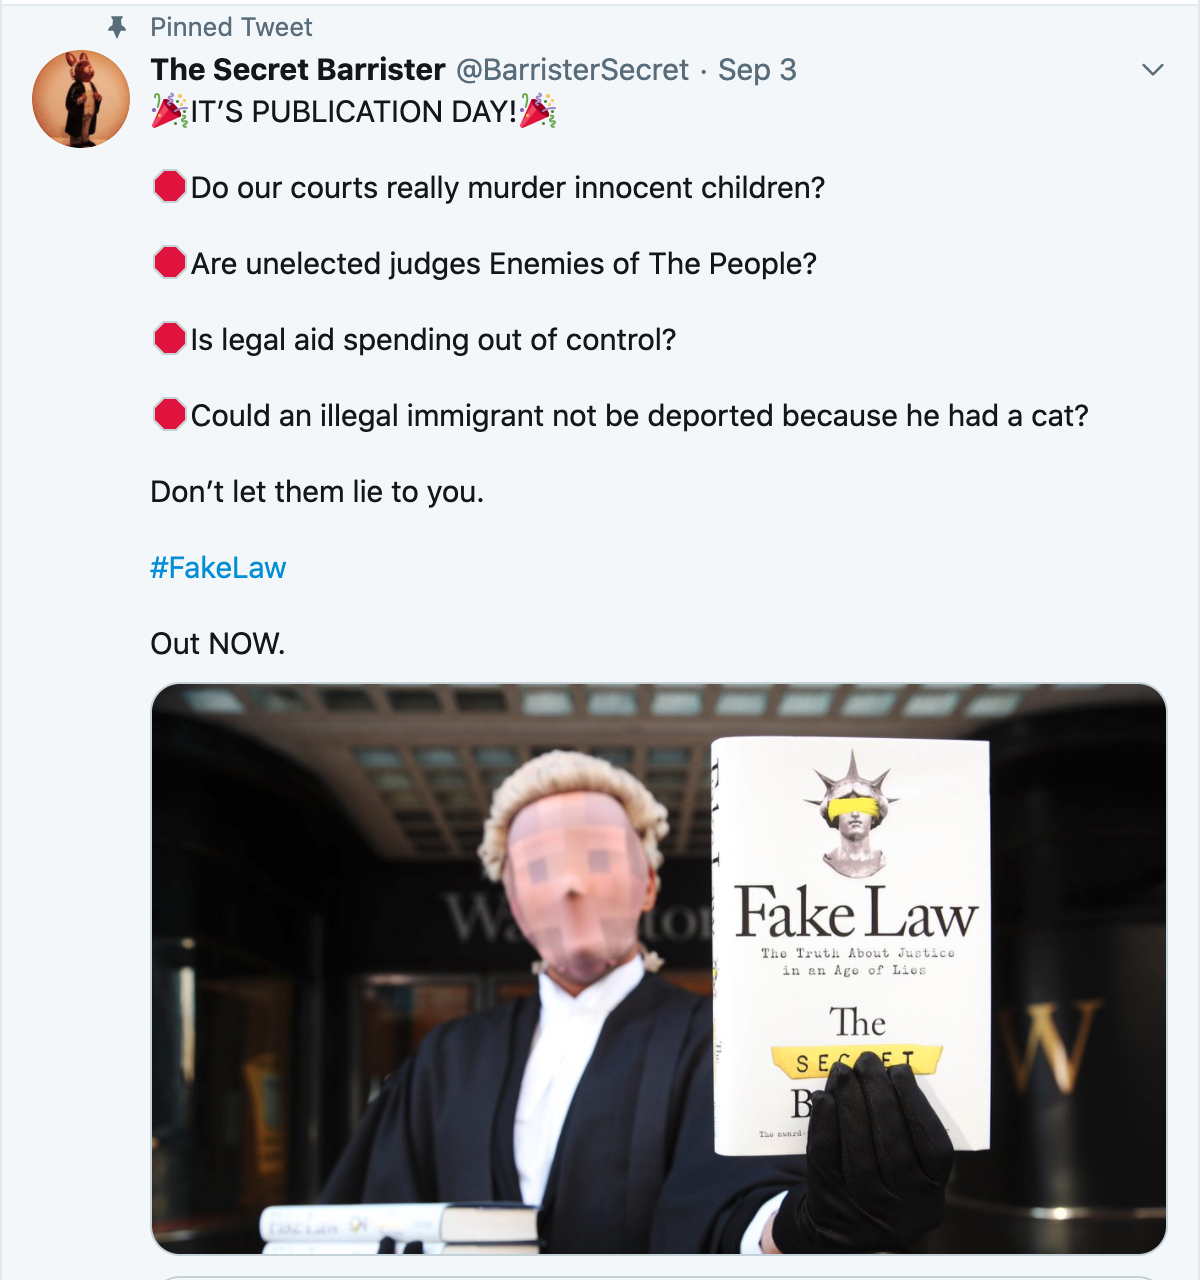Open the #FakeLaw hashtag
The height and width of the screenshot is (1280, 1204).
coord(218,567)
